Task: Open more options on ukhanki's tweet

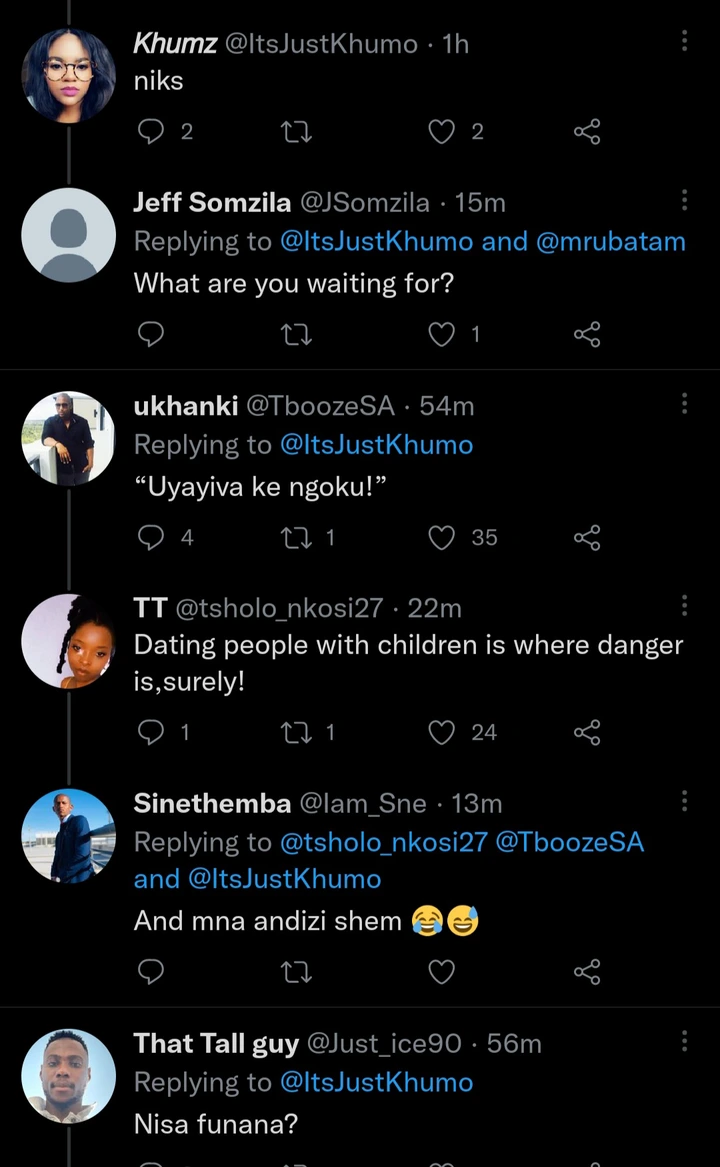Action: tap(685, 403)
